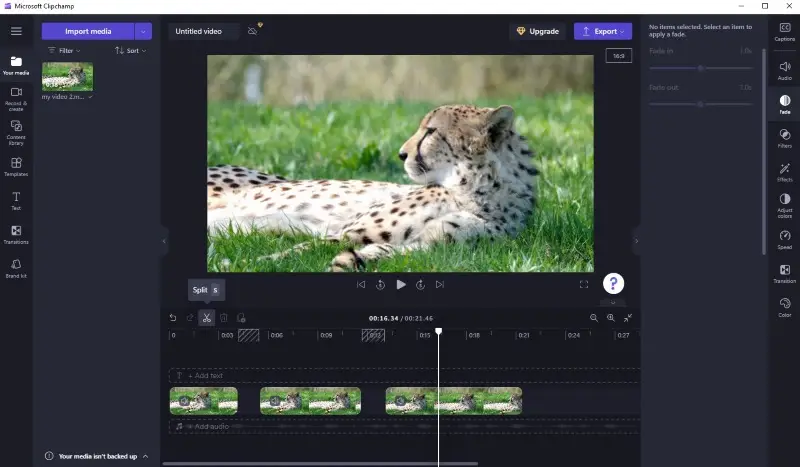
Task: Open Speed panel
Action: (785, 240)
